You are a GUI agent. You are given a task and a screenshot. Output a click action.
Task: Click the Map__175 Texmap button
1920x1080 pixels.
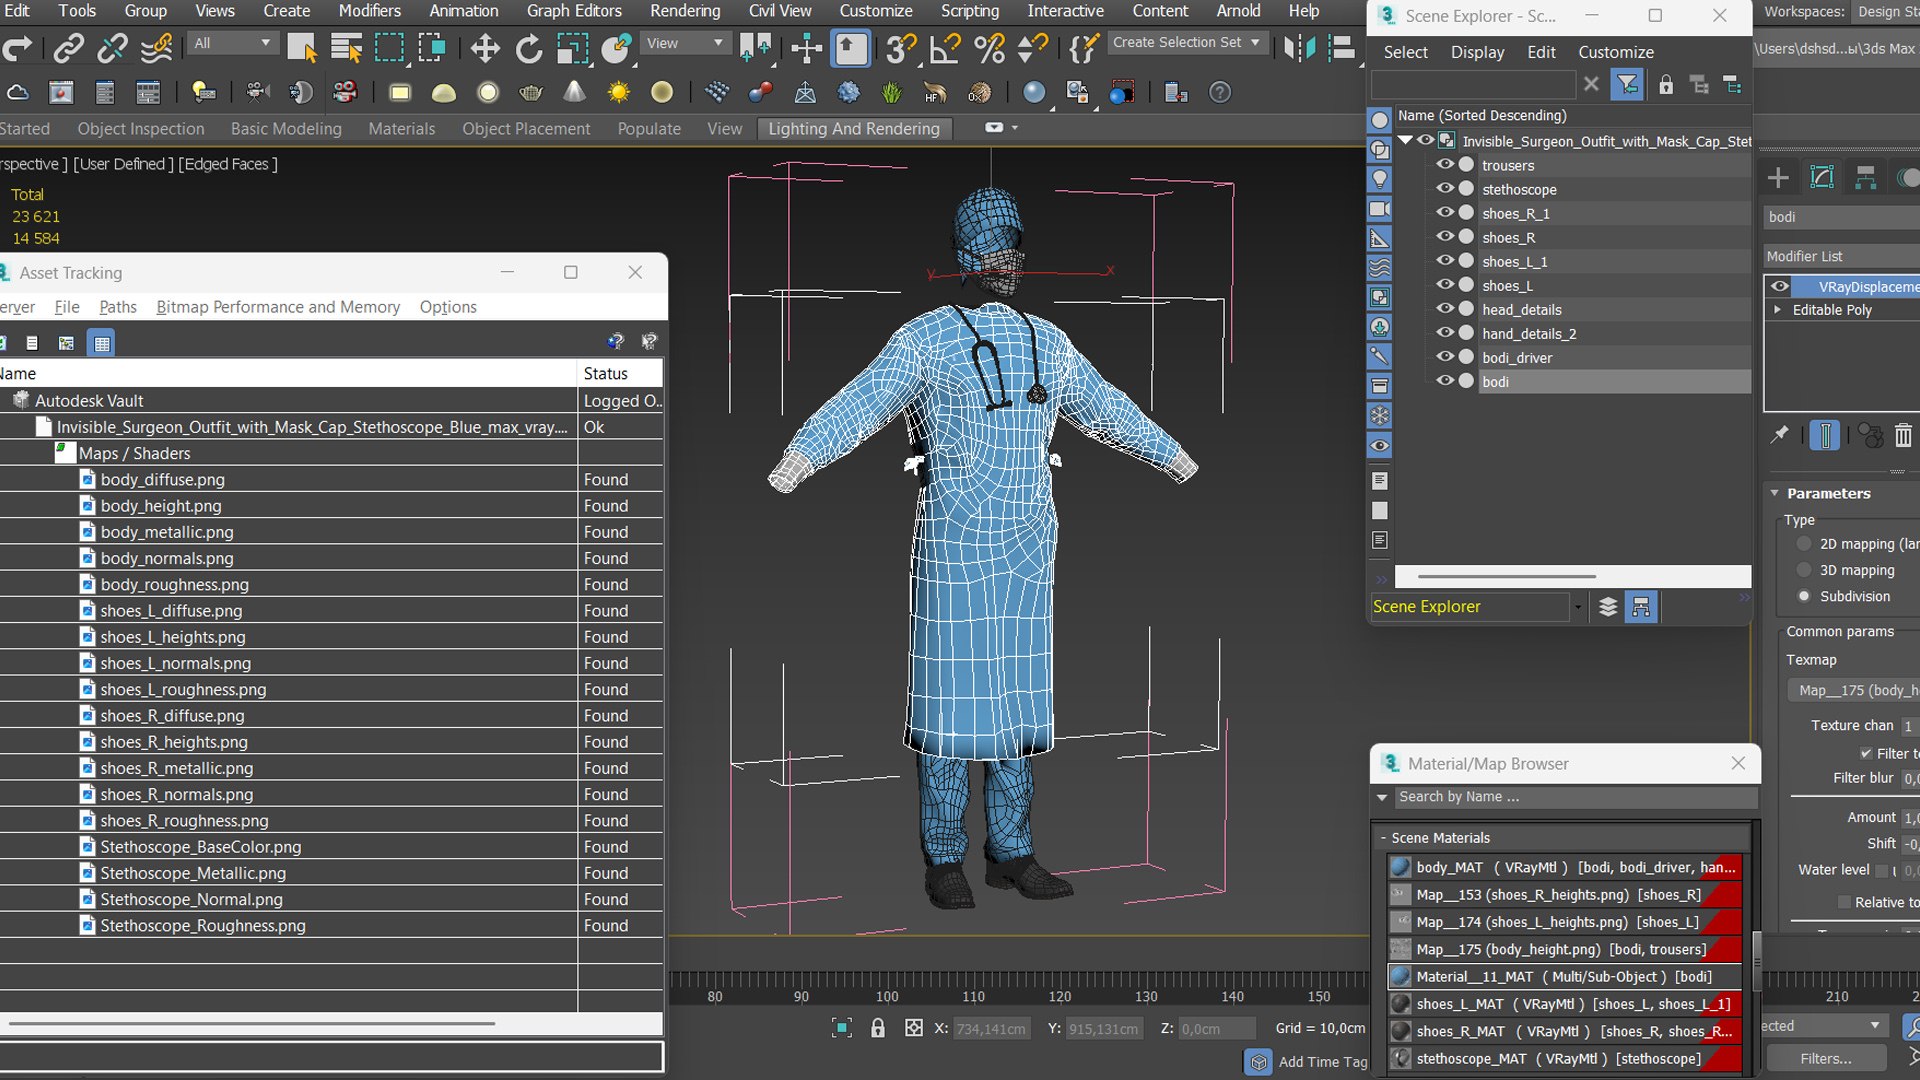[x=1853, y=690]
